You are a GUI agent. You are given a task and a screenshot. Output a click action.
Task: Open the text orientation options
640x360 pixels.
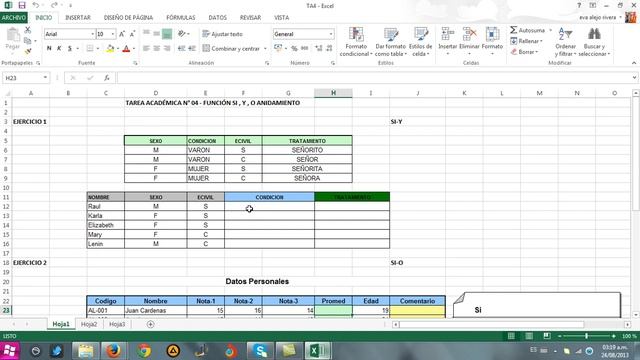point(183,34)
